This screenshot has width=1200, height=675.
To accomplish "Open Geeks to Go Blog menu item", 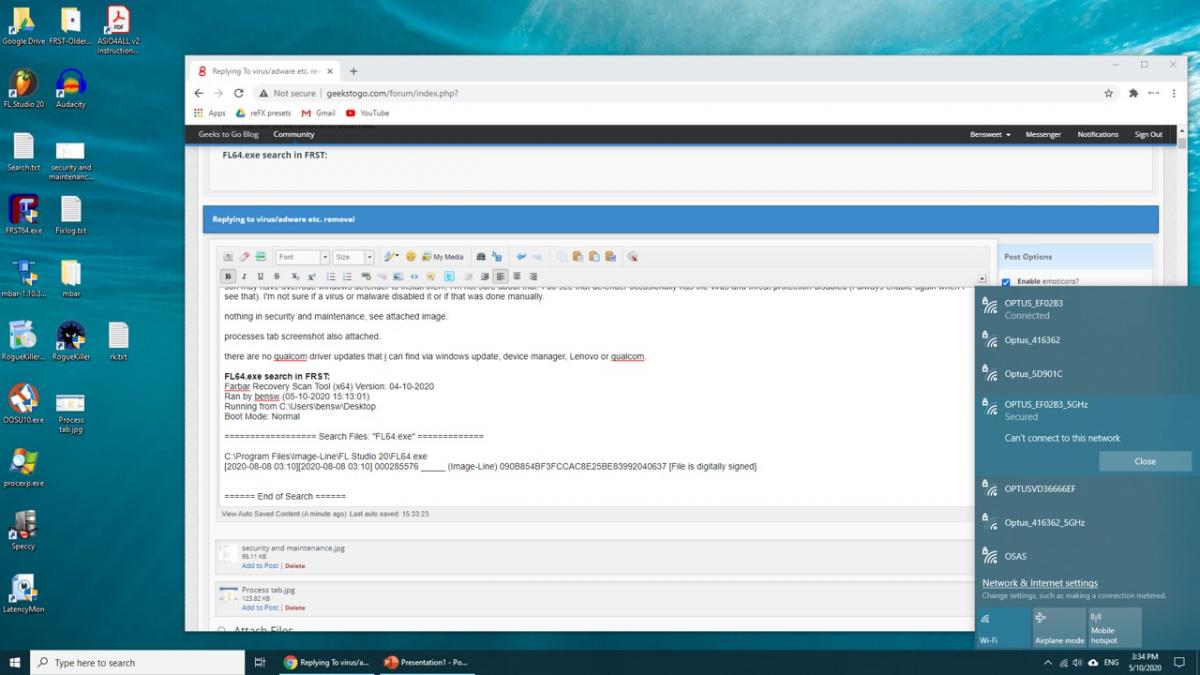I will 228,134.
